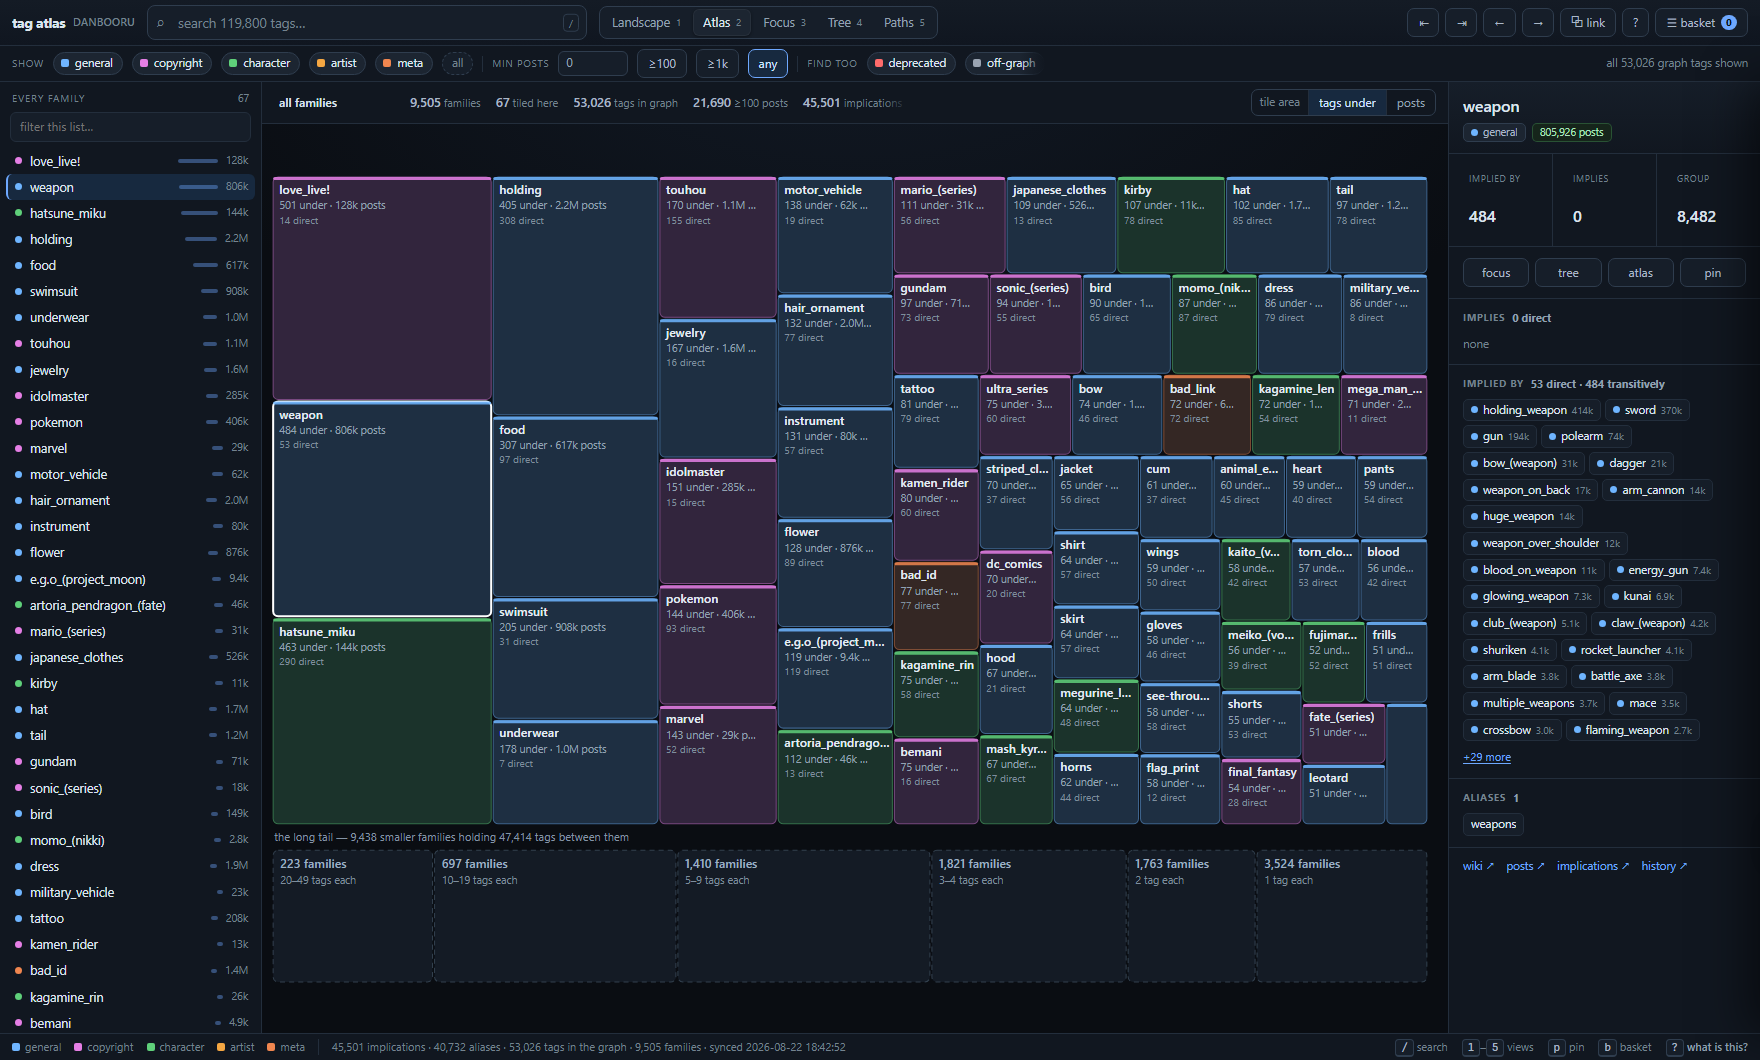Toggle the deprecated find-too filter
Screen dimensions: 1760x1060
[x=911, y=63]
